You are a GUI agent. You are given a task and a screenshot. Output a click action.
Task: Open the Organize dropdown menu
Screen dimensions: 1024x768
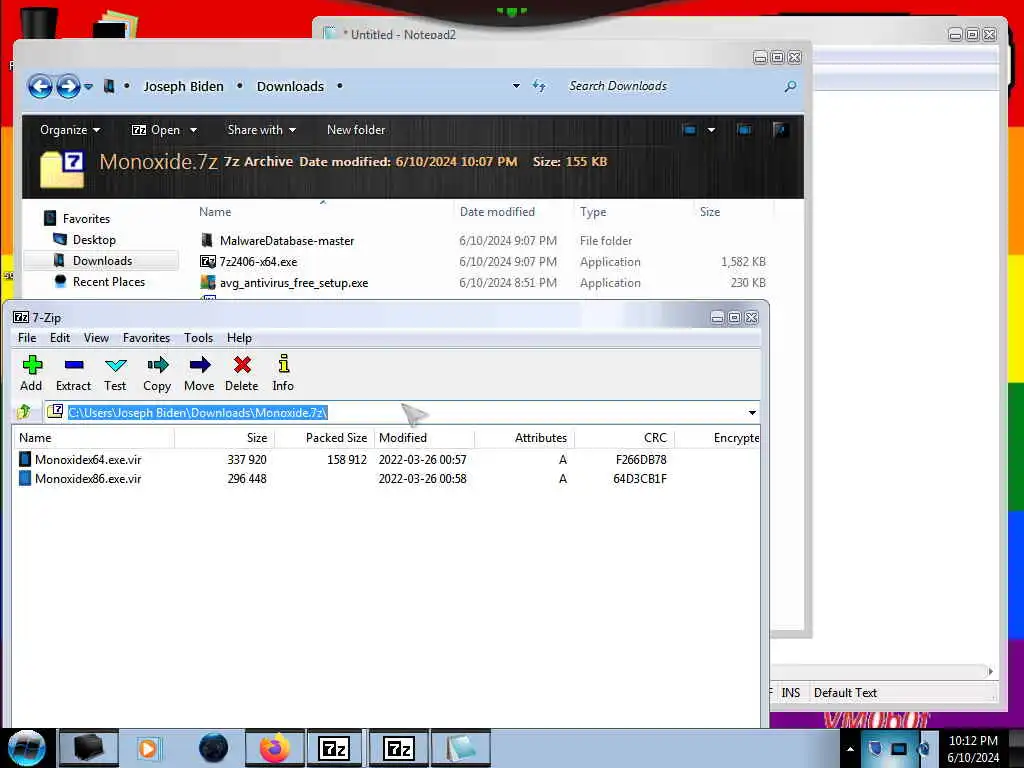click(70, 130)
